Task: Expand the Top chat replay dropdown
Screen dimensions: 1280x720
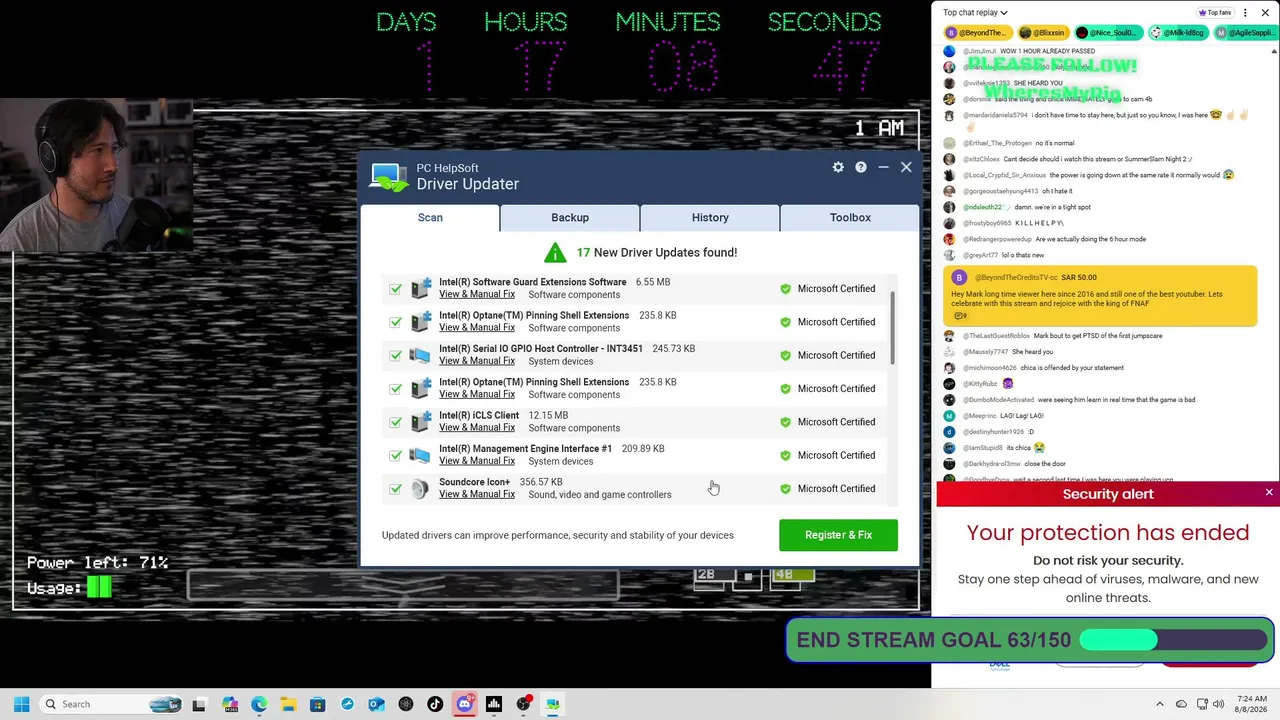Action: point(975,13)
